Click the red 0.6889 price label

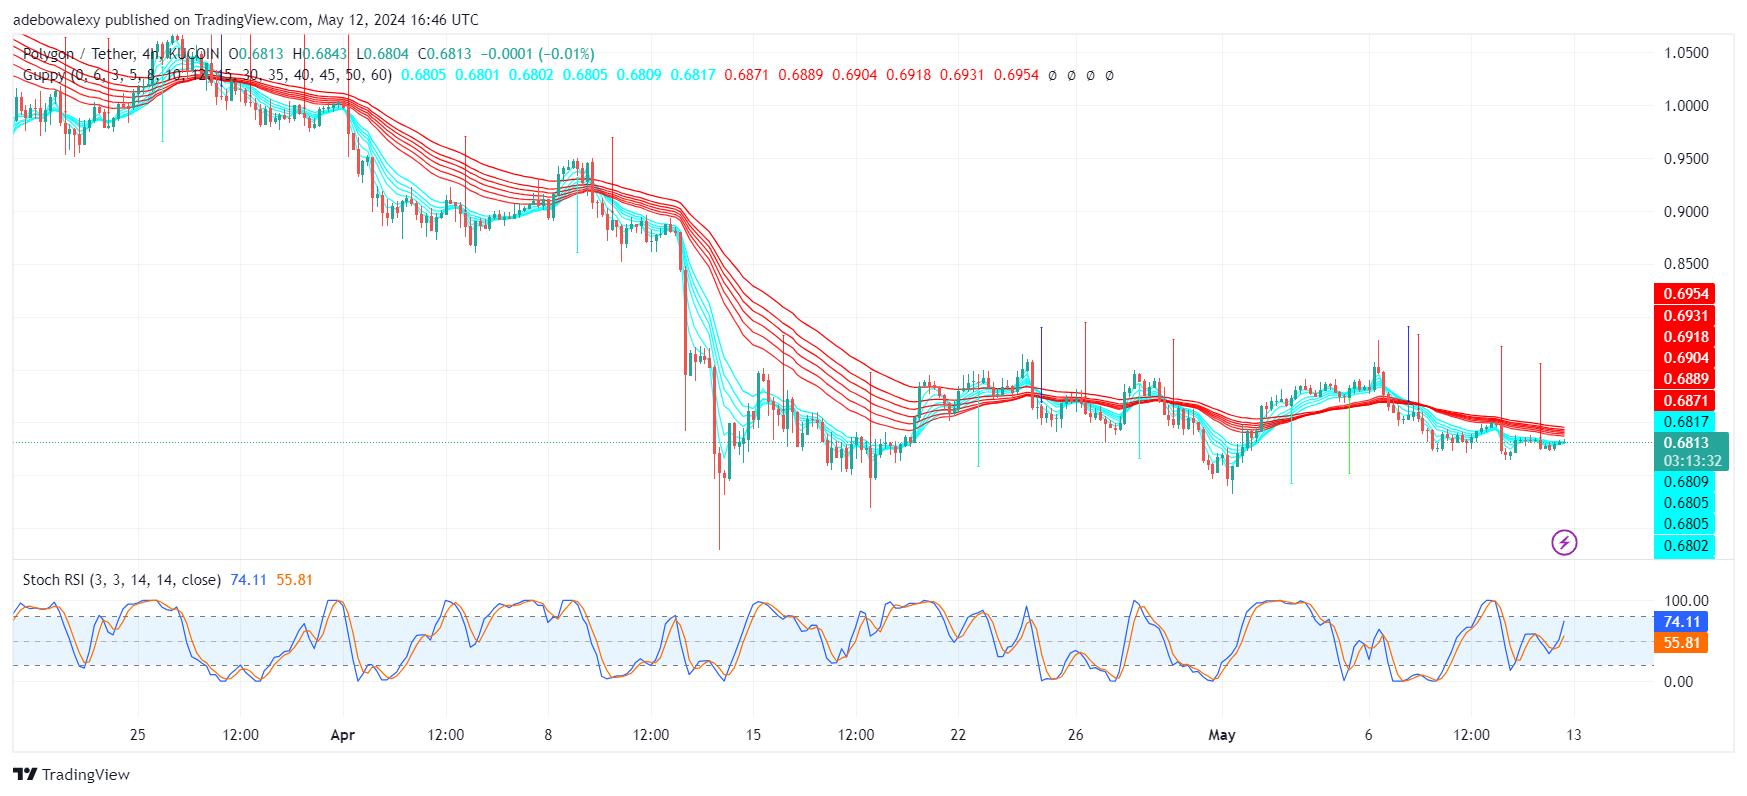[1685, 379]
